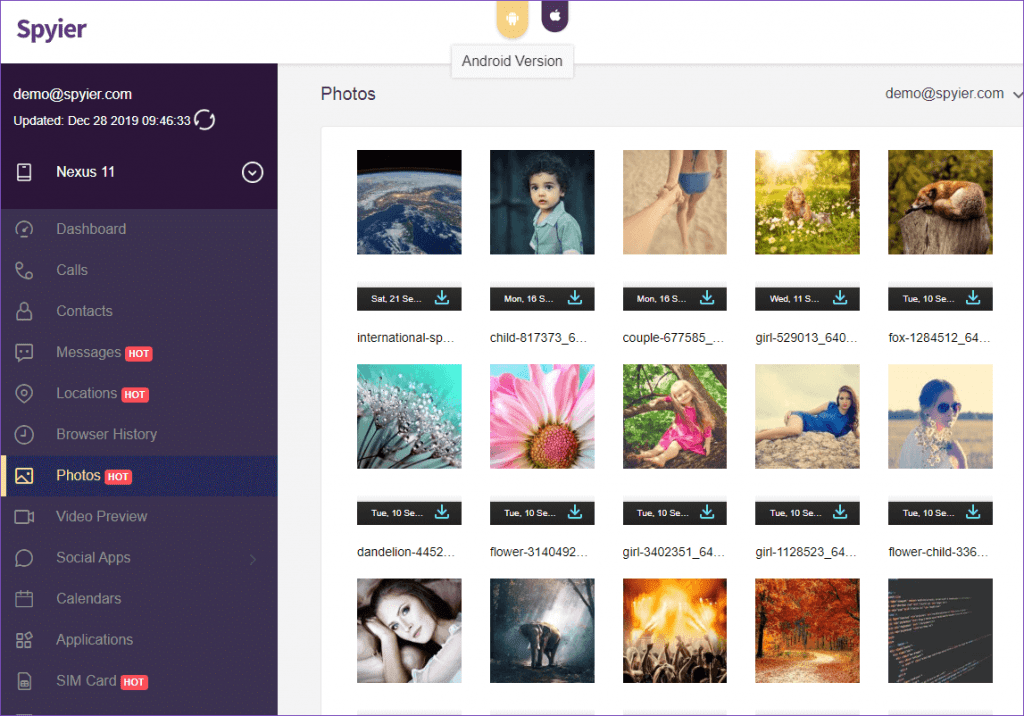Open the demo@spyier.com account dropdown

(x=953, y=94)
